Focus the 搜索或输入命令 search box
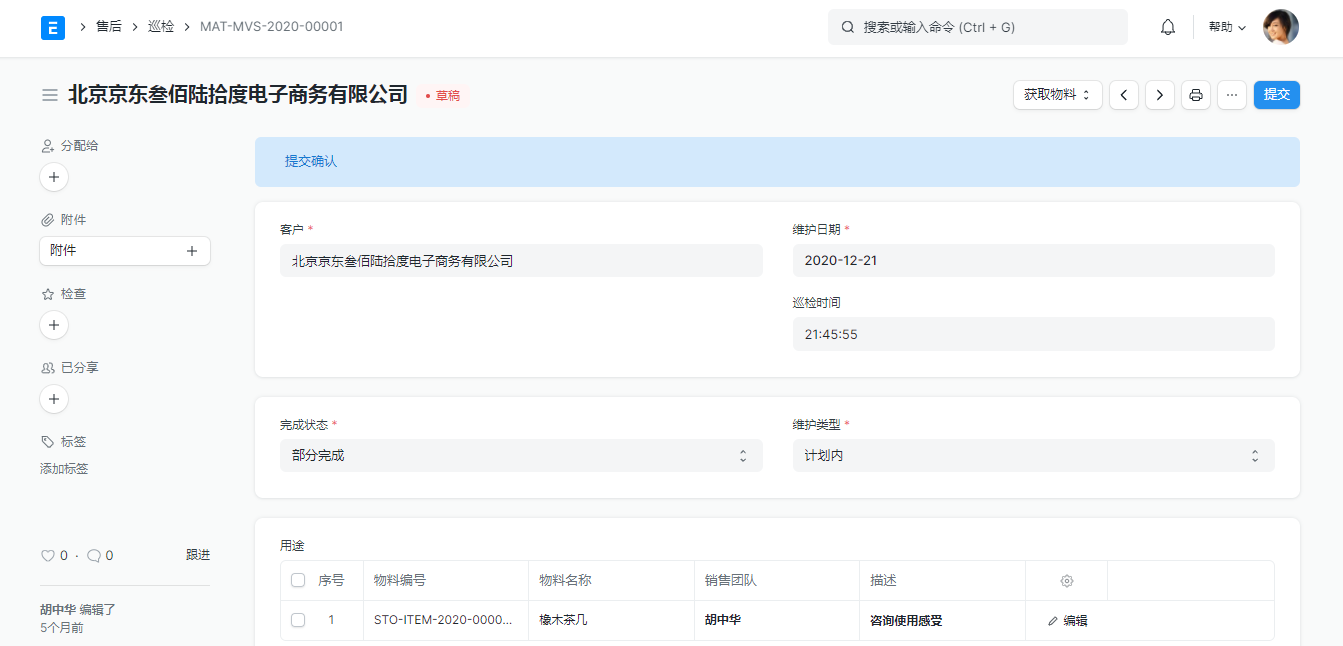This screenshot has width=1343, height=646. point(978,27)
